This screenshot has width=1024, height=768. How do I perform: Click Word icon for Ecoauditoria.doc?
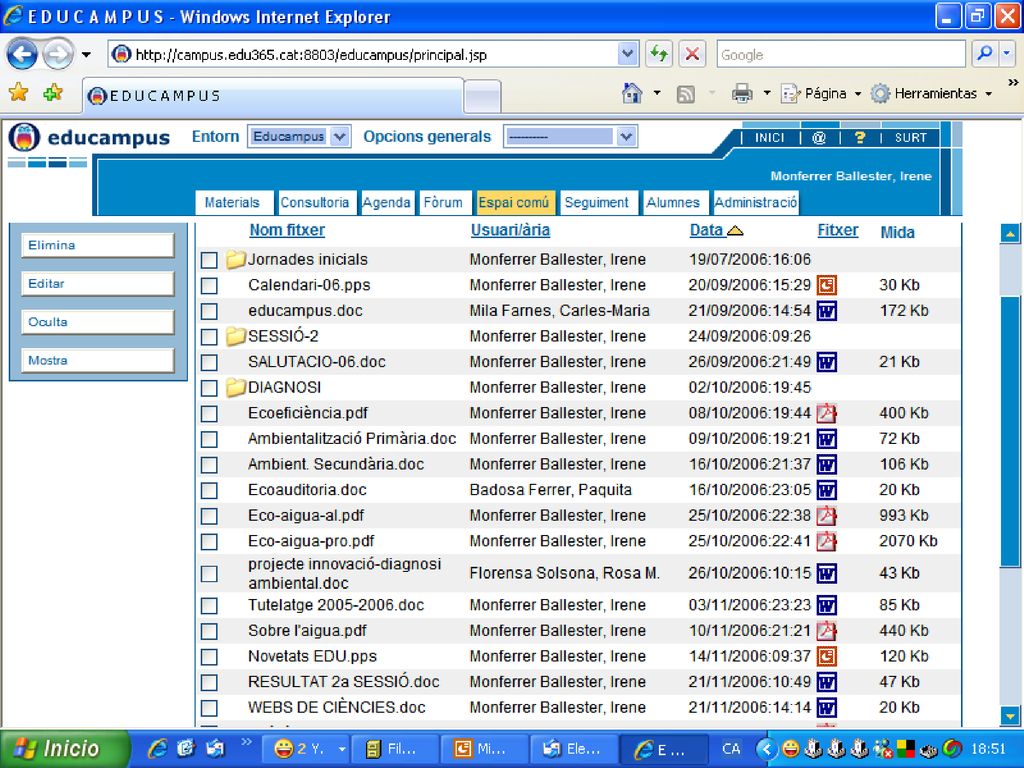tap(827, 490)
